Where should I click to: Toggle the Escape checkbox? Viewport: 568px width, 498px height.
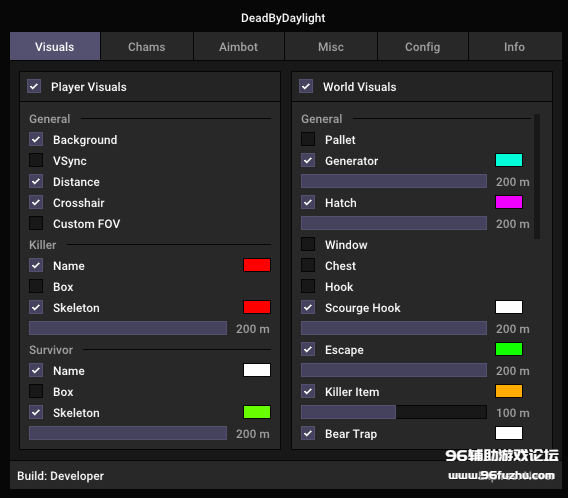click(x=308, y=350)
